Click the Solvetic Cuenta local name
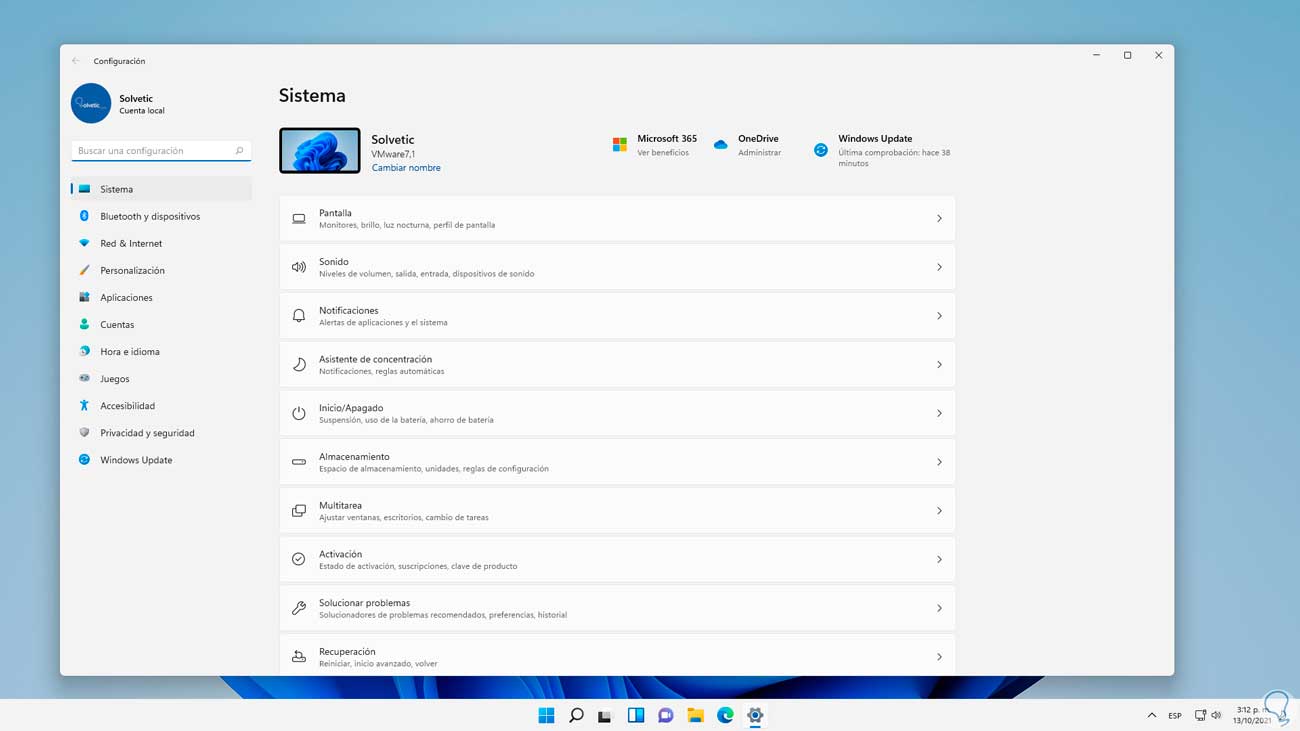Screen dimensions: 1300x731 (x=142, y=104)
